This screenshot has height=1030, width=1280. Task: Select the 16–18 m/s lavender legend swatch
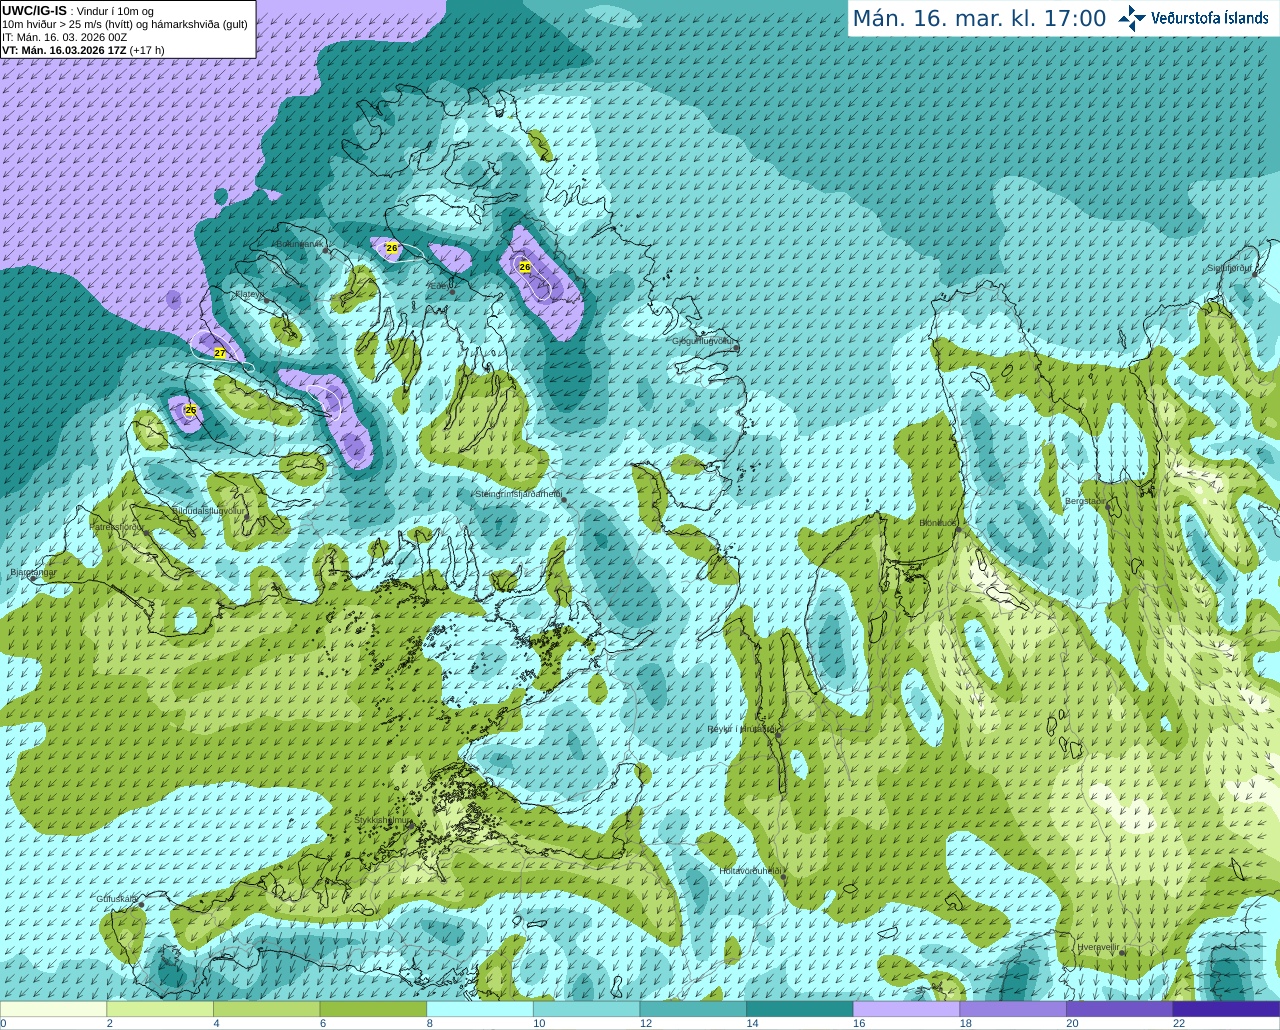click(x=906, y=1009)
